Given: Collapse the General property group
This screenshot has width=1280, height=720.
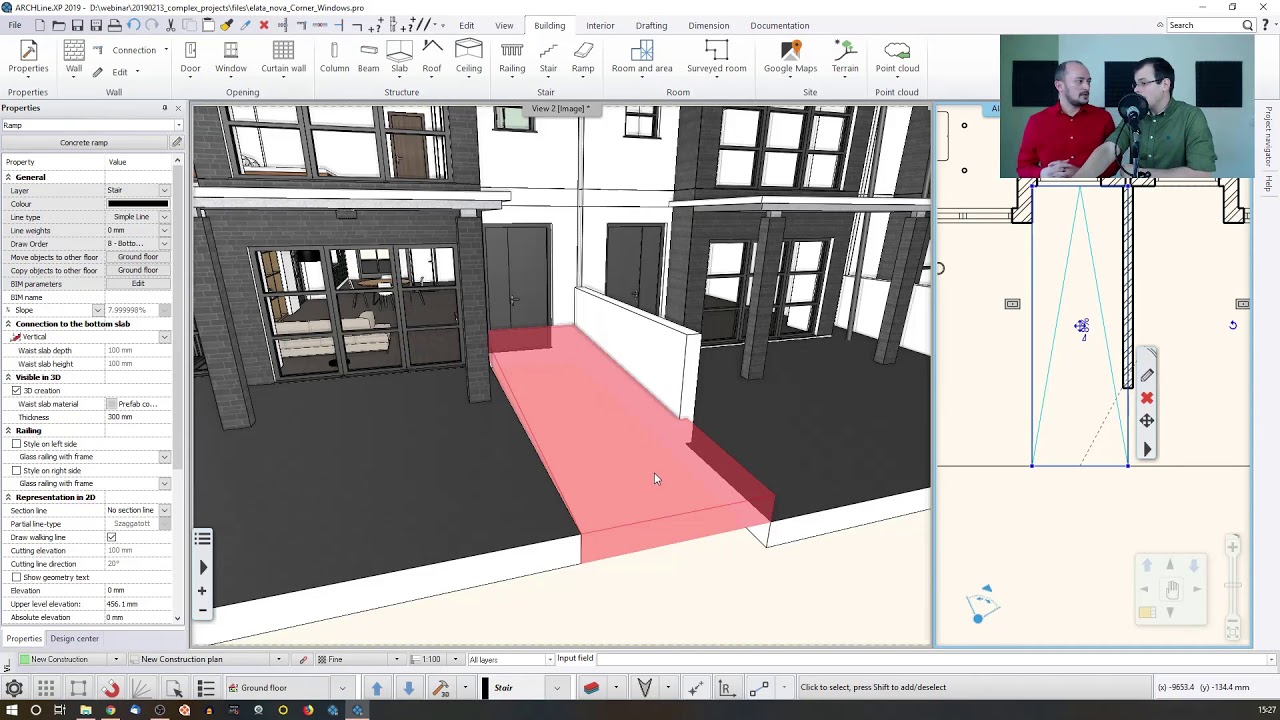Looking at the screenshot, I should tap(8, 177).
